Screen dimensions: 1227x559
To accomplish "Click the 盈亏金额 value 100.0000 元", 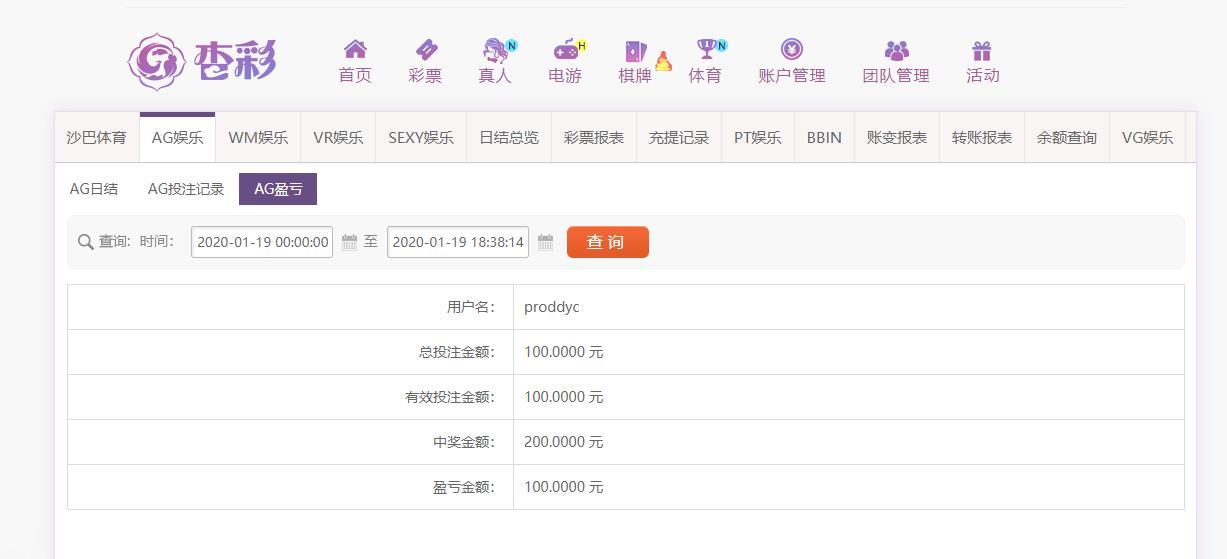I will (564, 487).
